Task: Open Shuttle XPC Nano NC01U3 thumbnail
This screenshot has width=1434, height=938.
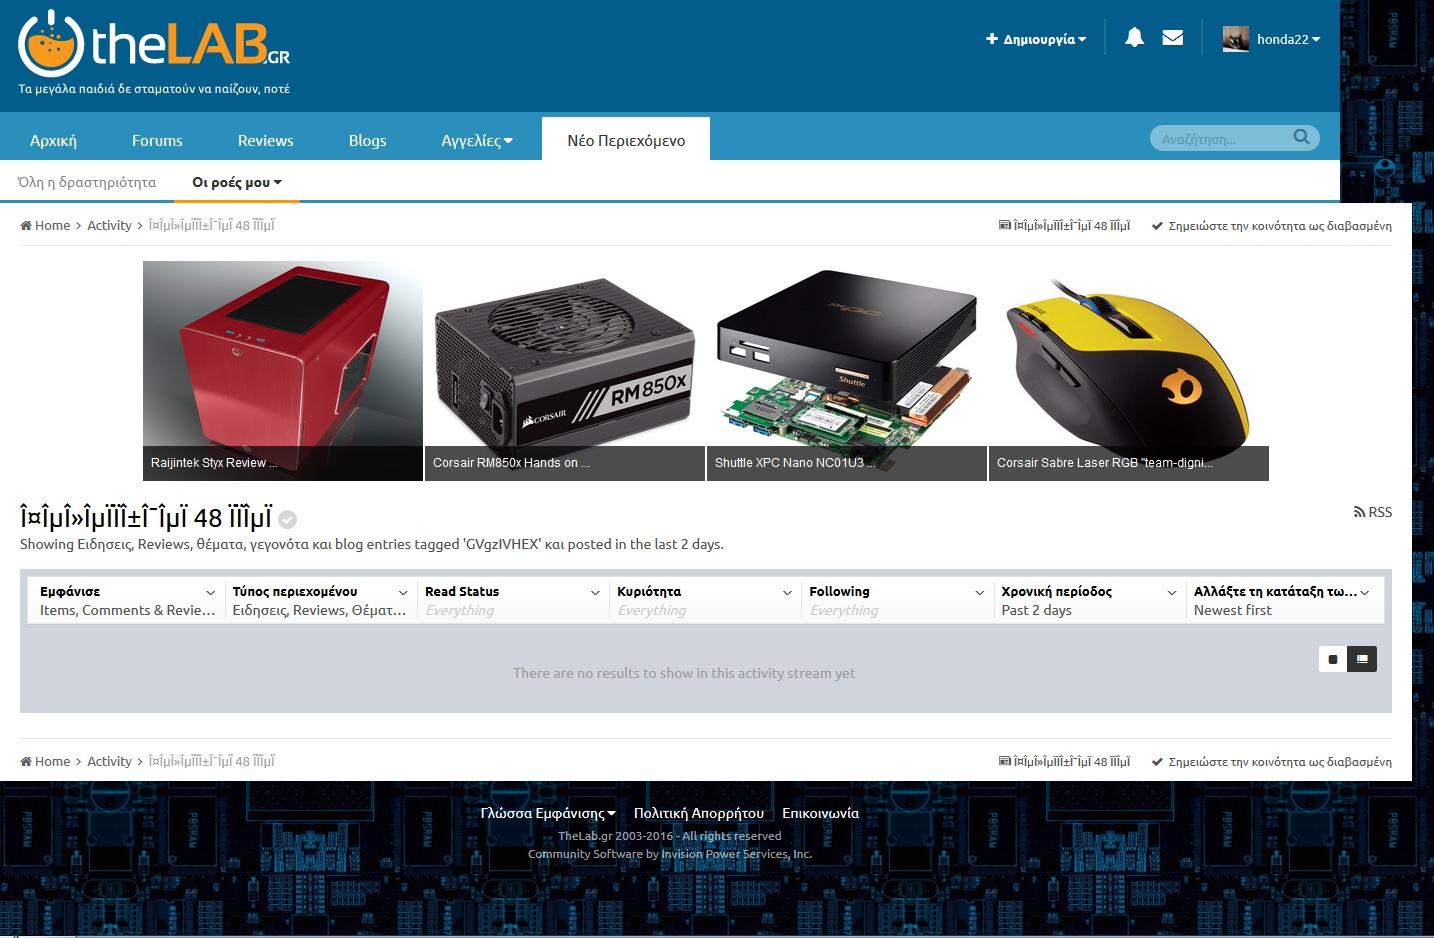Action: (x=847, y=371)
